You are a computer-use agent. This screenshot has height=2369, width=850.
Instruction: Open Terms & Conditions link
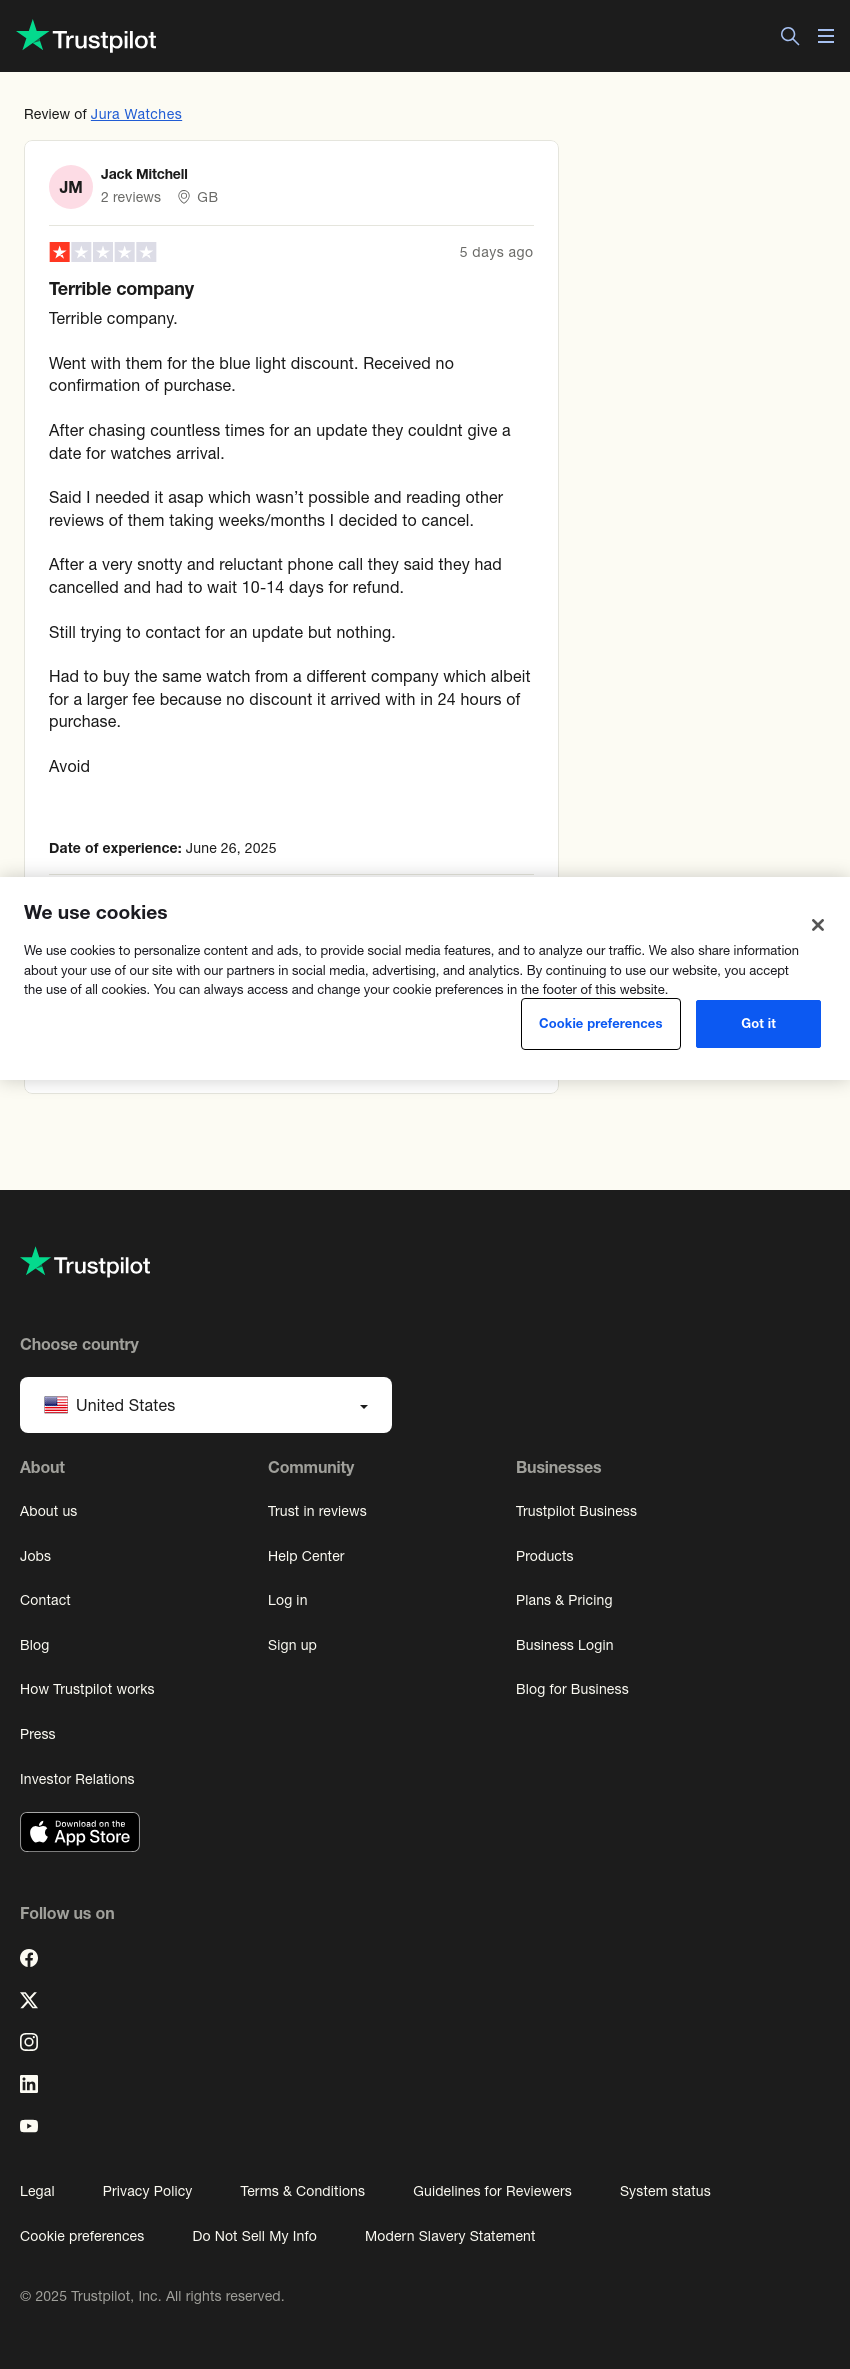(x=302, y=2191)
